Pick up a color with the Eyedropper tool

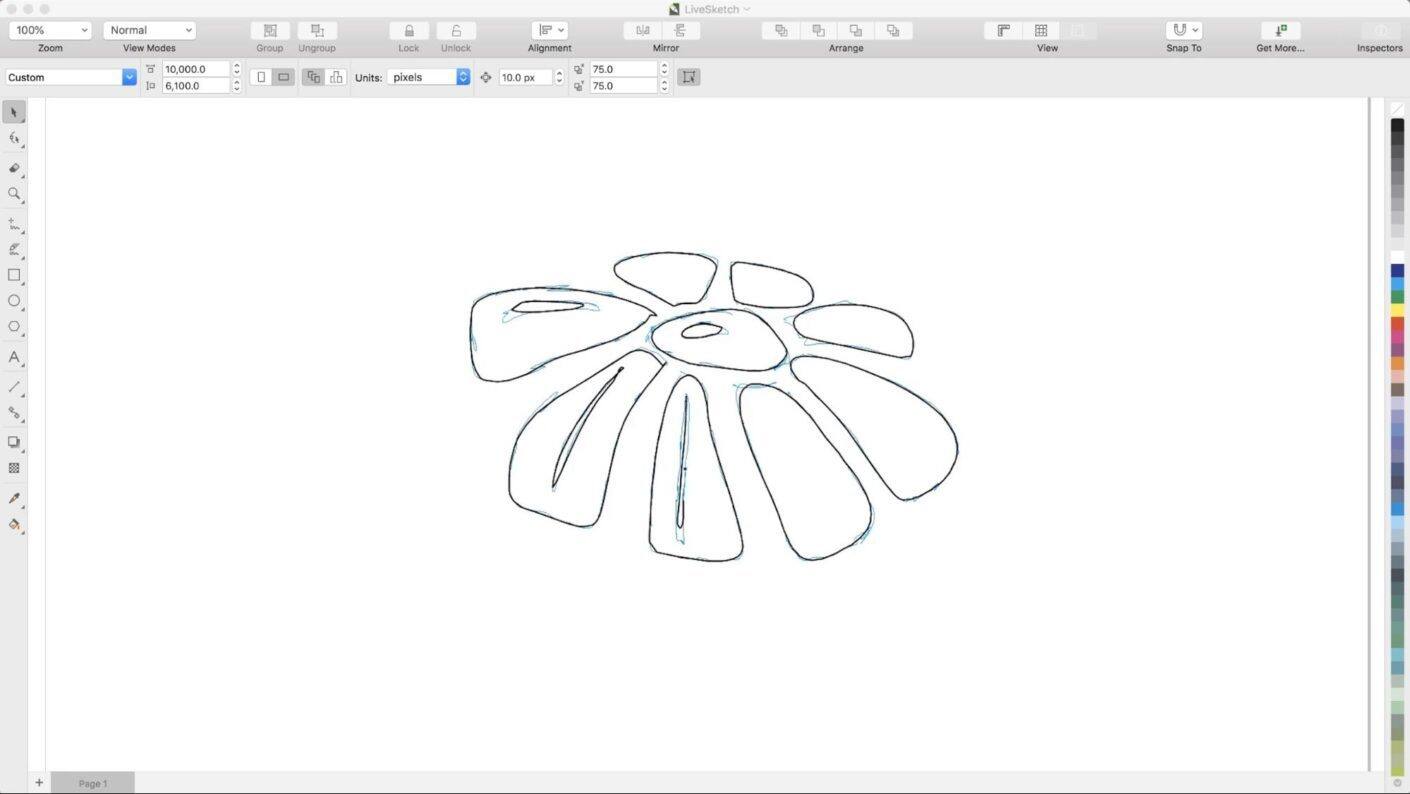(14, 498)
